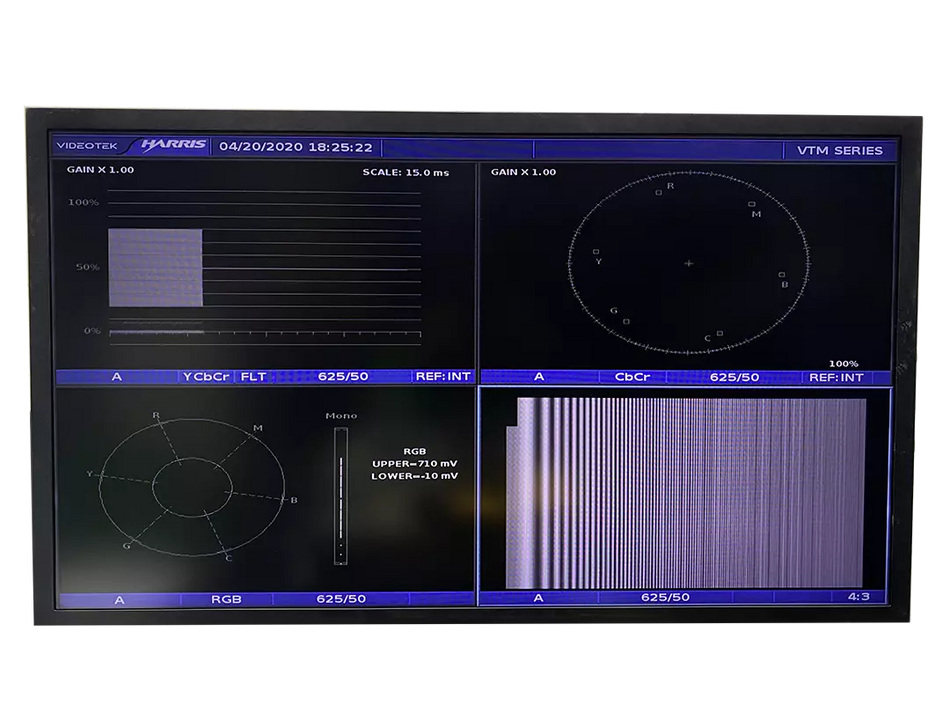The image size is (950, 713).
Task: Click the Videotek Harris logo
Action: 131,145
